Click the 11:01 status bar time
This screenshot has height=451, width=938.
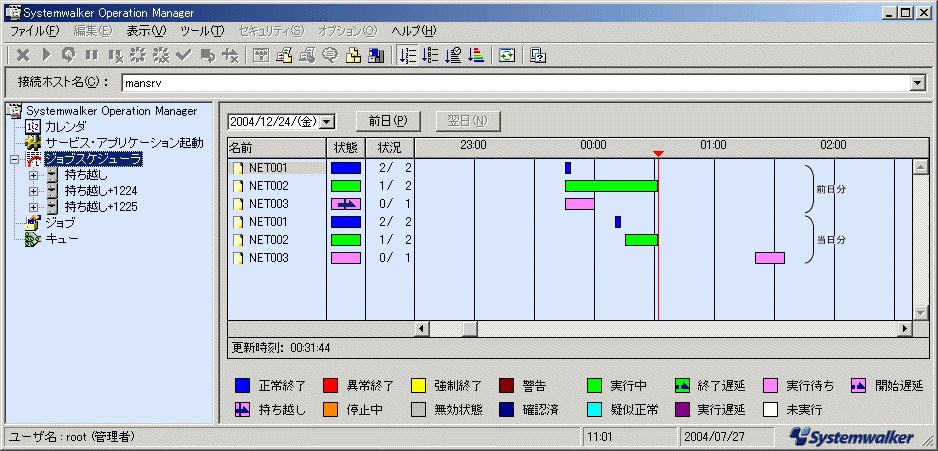click(x=599, y=437)
